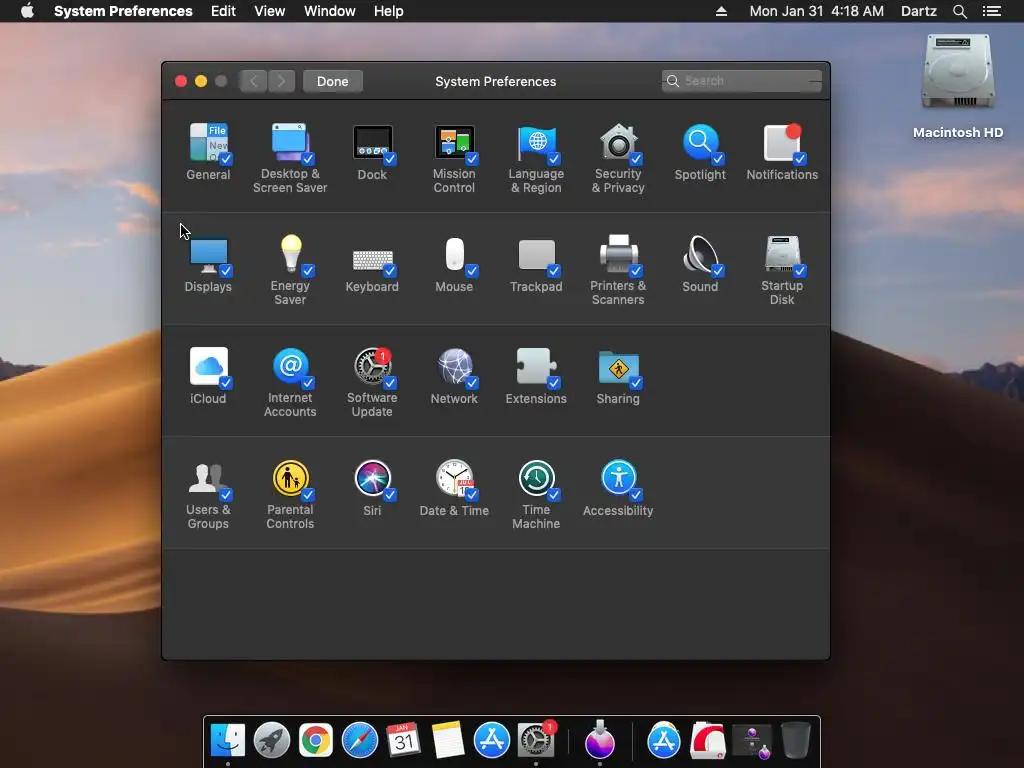
Task: Go back with the toolbar back arrow
Action: tap(253, 81)
